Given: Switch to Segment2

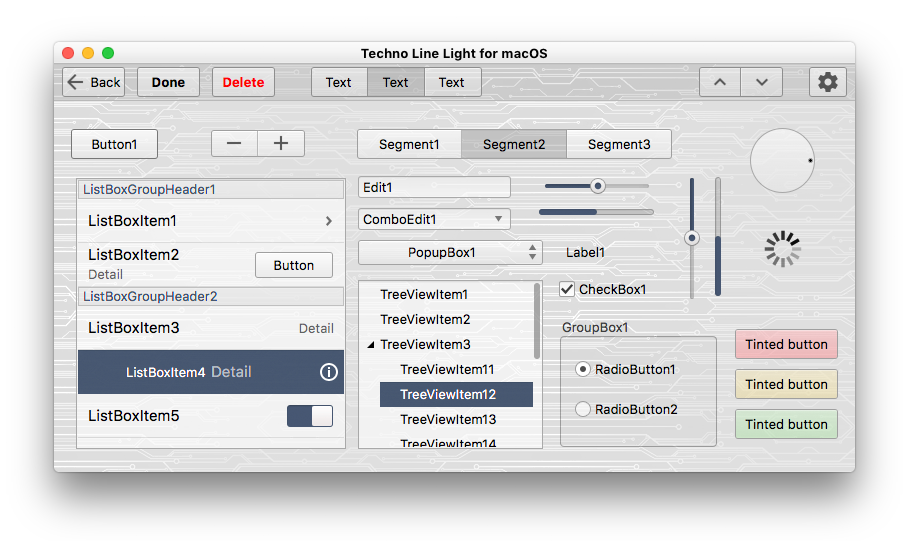Looking at the screenshot, I should (x=514, y=144).
